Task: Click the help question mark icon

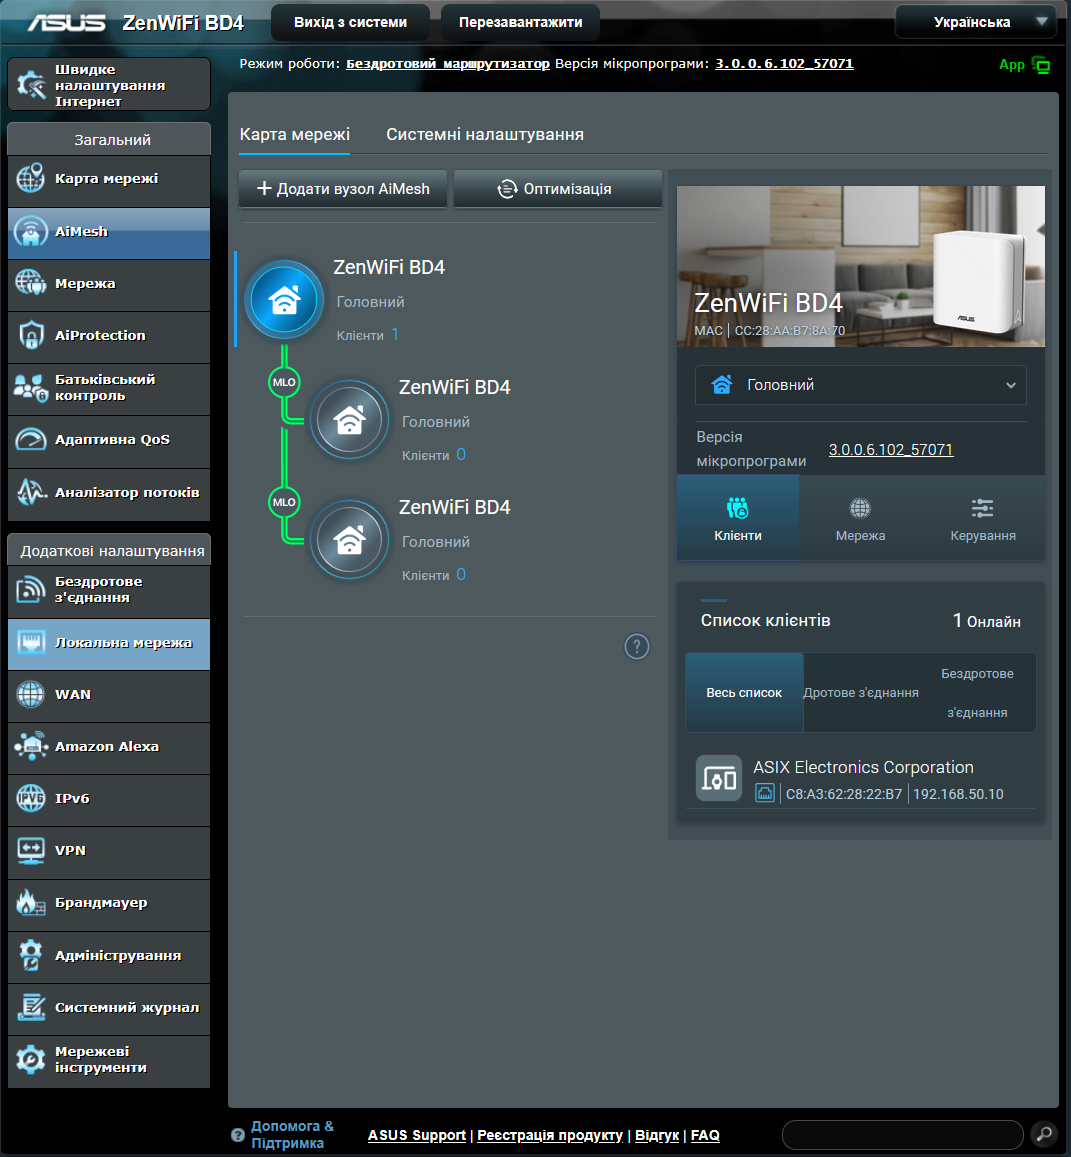Action: 636,646
